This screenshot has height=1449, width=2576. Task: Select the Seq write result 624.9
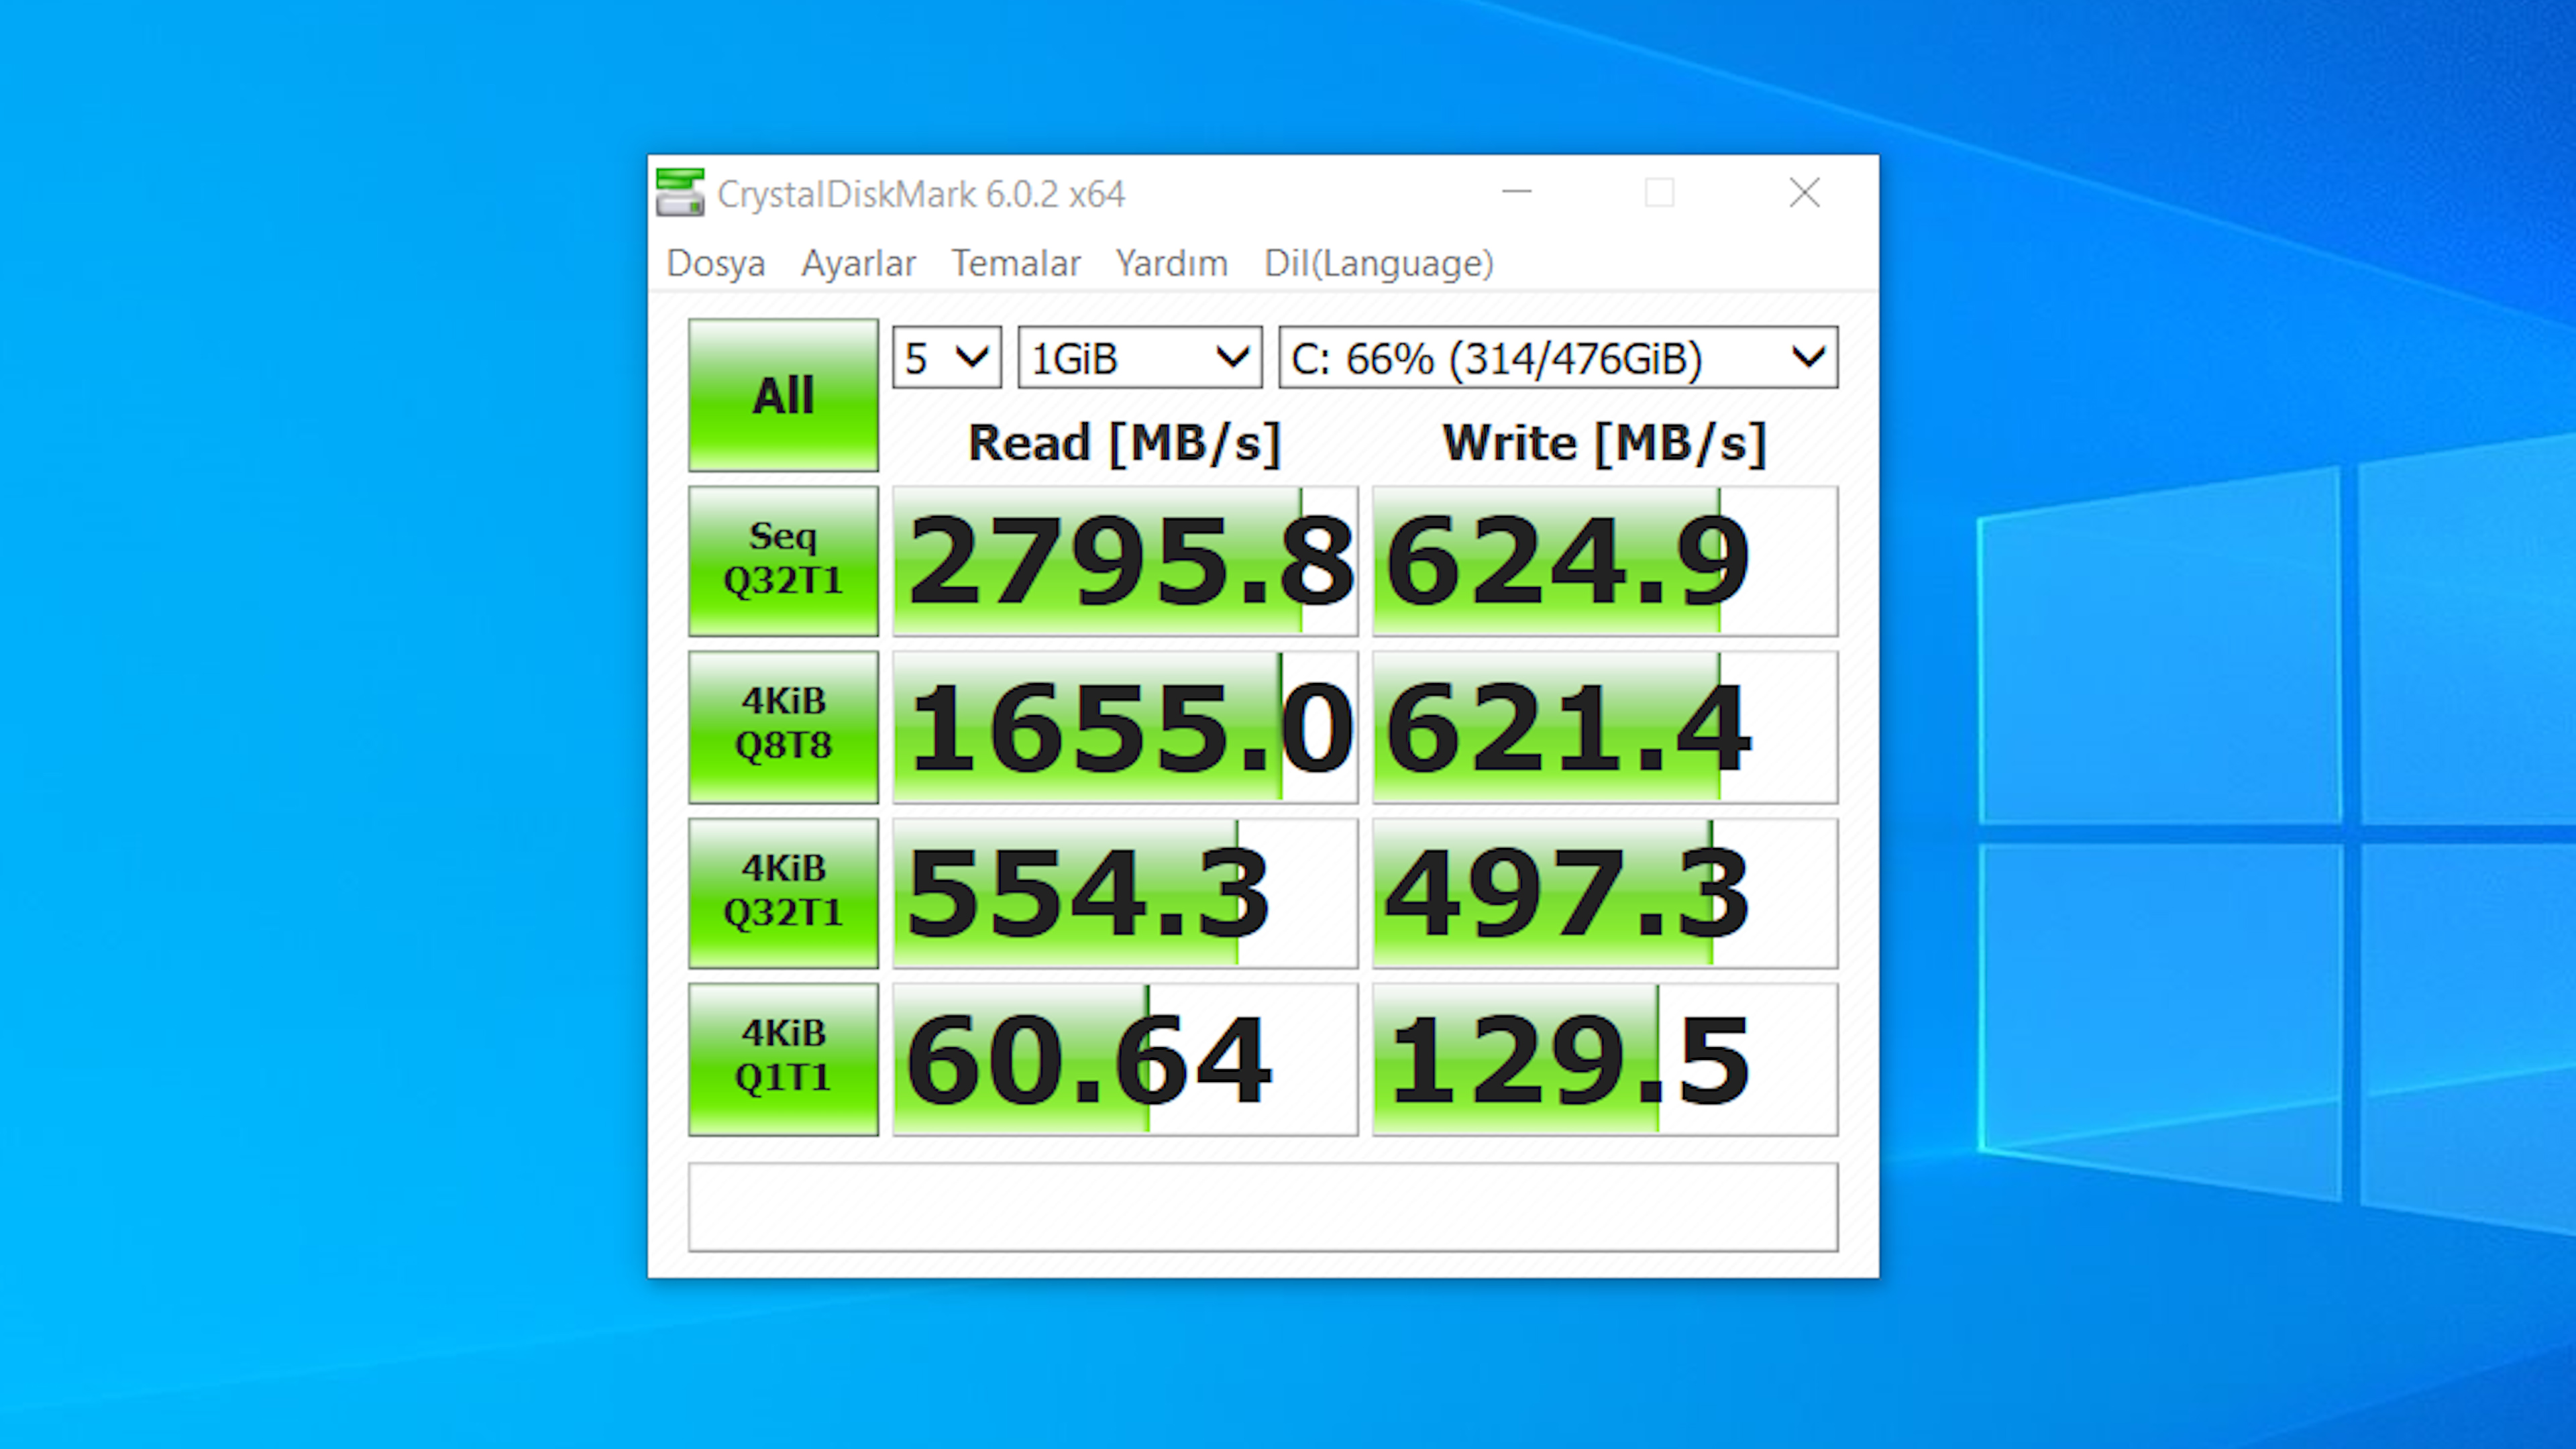click(x=1605, y=561)
